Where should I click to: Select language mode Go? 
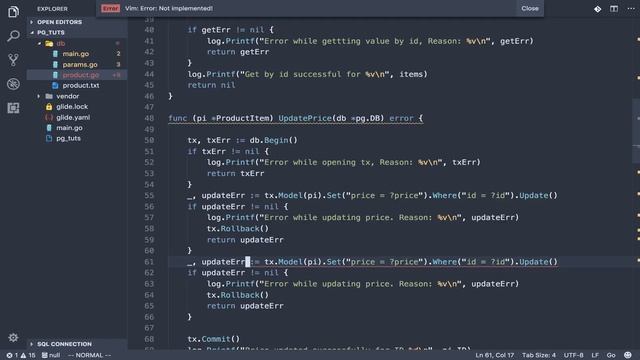(611, 355)
